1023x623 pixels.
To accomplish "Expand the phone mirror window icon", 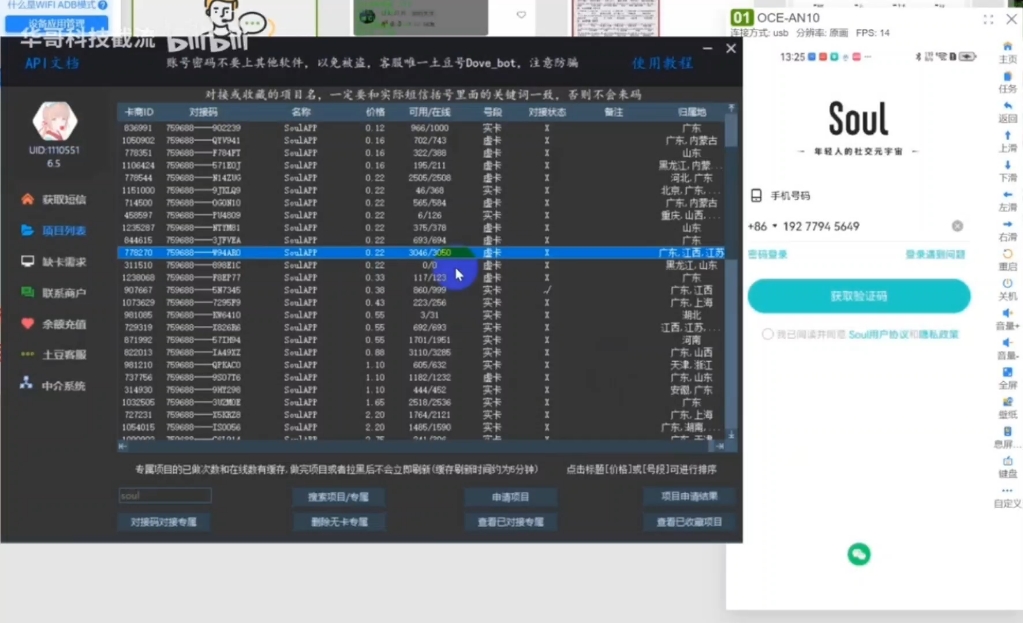I will [x=988, y=20].
